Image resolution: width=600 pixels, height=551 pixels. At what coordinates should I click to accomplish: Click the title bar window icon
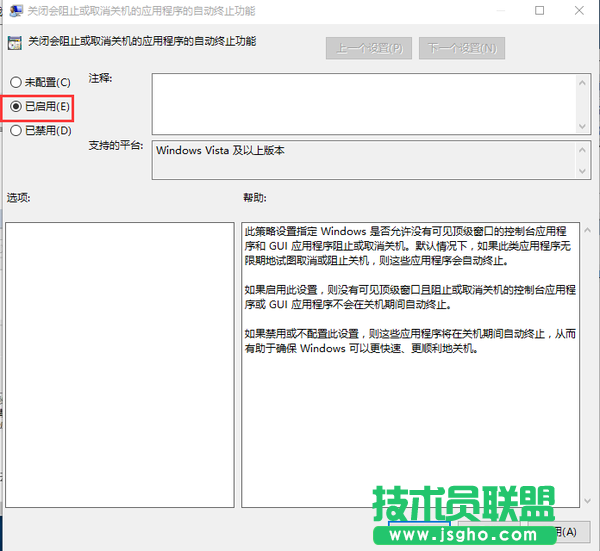pyautogui.click(x=16, y=10)
